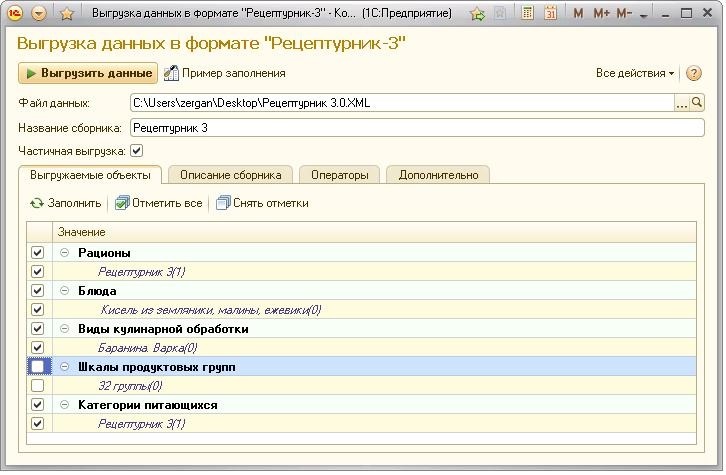Image resolution: width=726 pixels, height=475 pixels.
Task: Click the M+ memory add icon
Action: (x=601, y=15)
